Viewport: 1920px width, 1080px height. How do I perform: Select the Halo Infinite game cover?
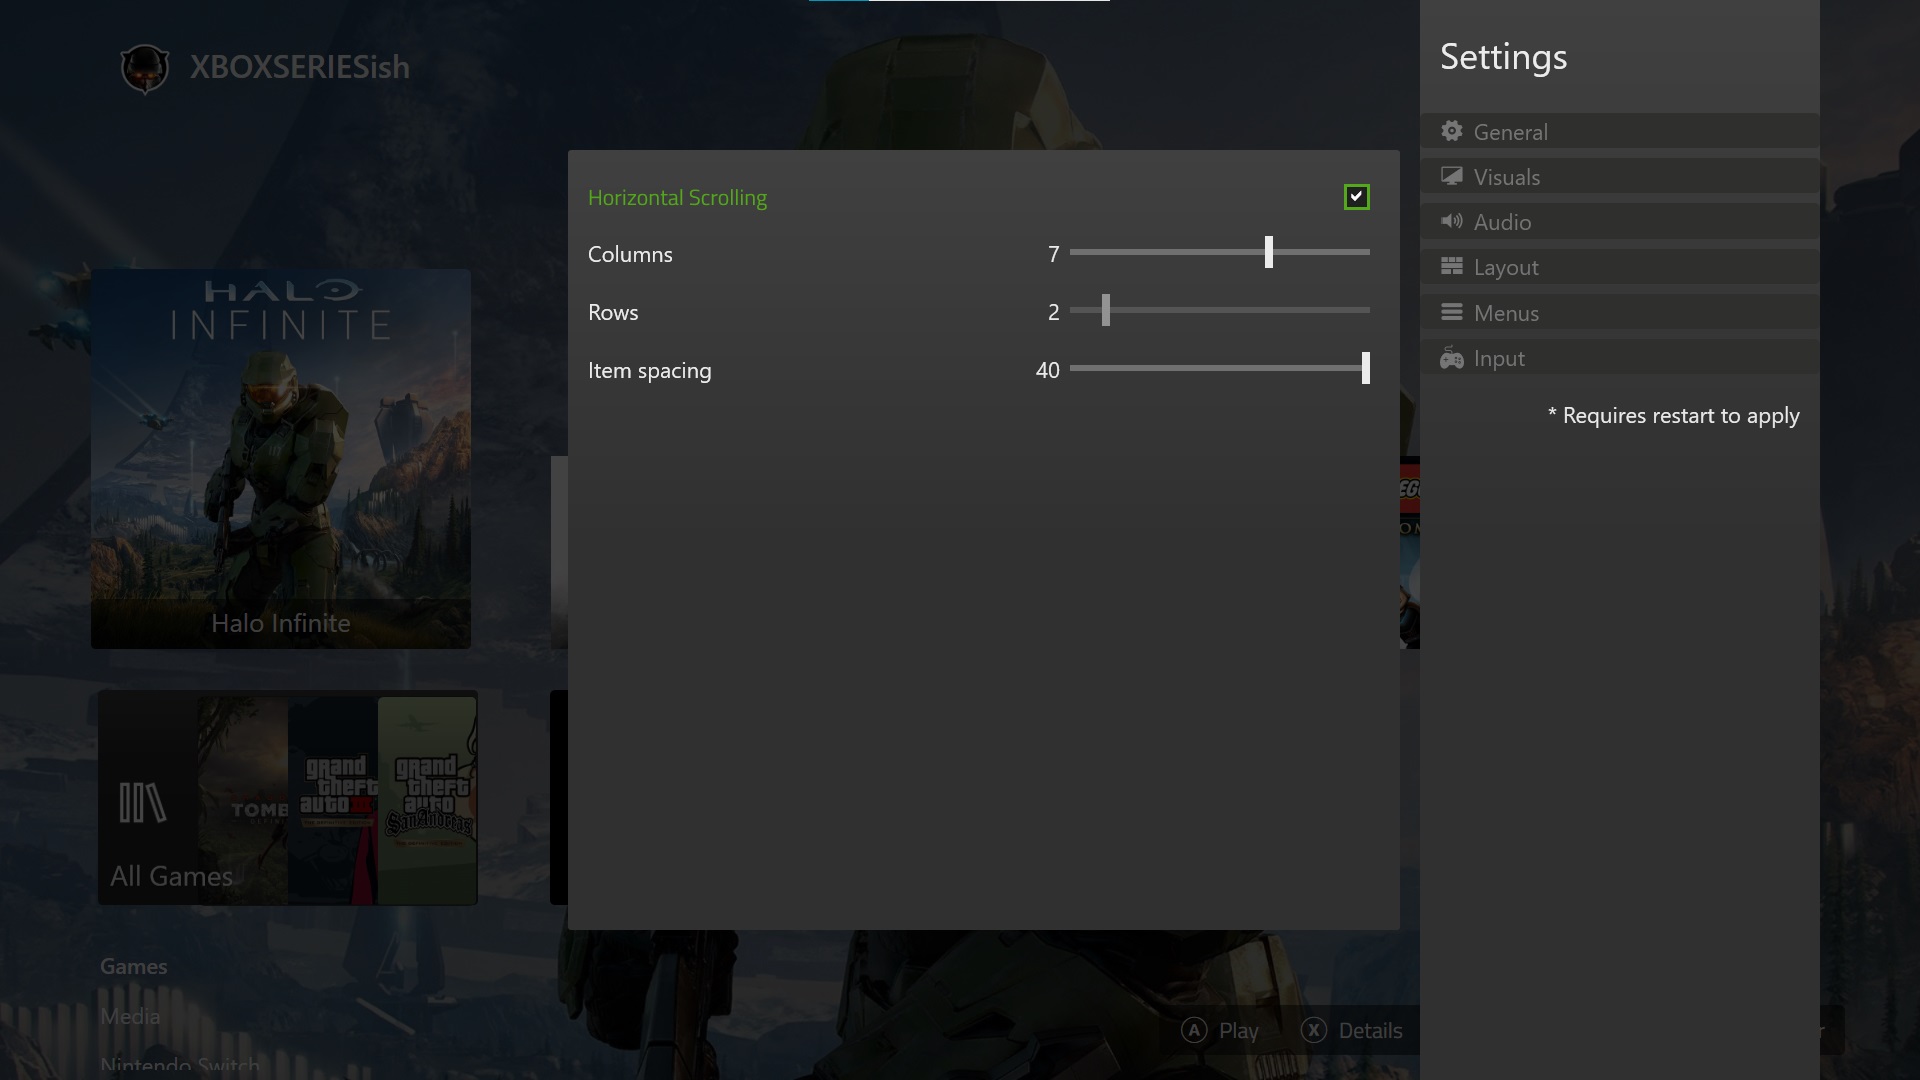(x=281, y=458)
